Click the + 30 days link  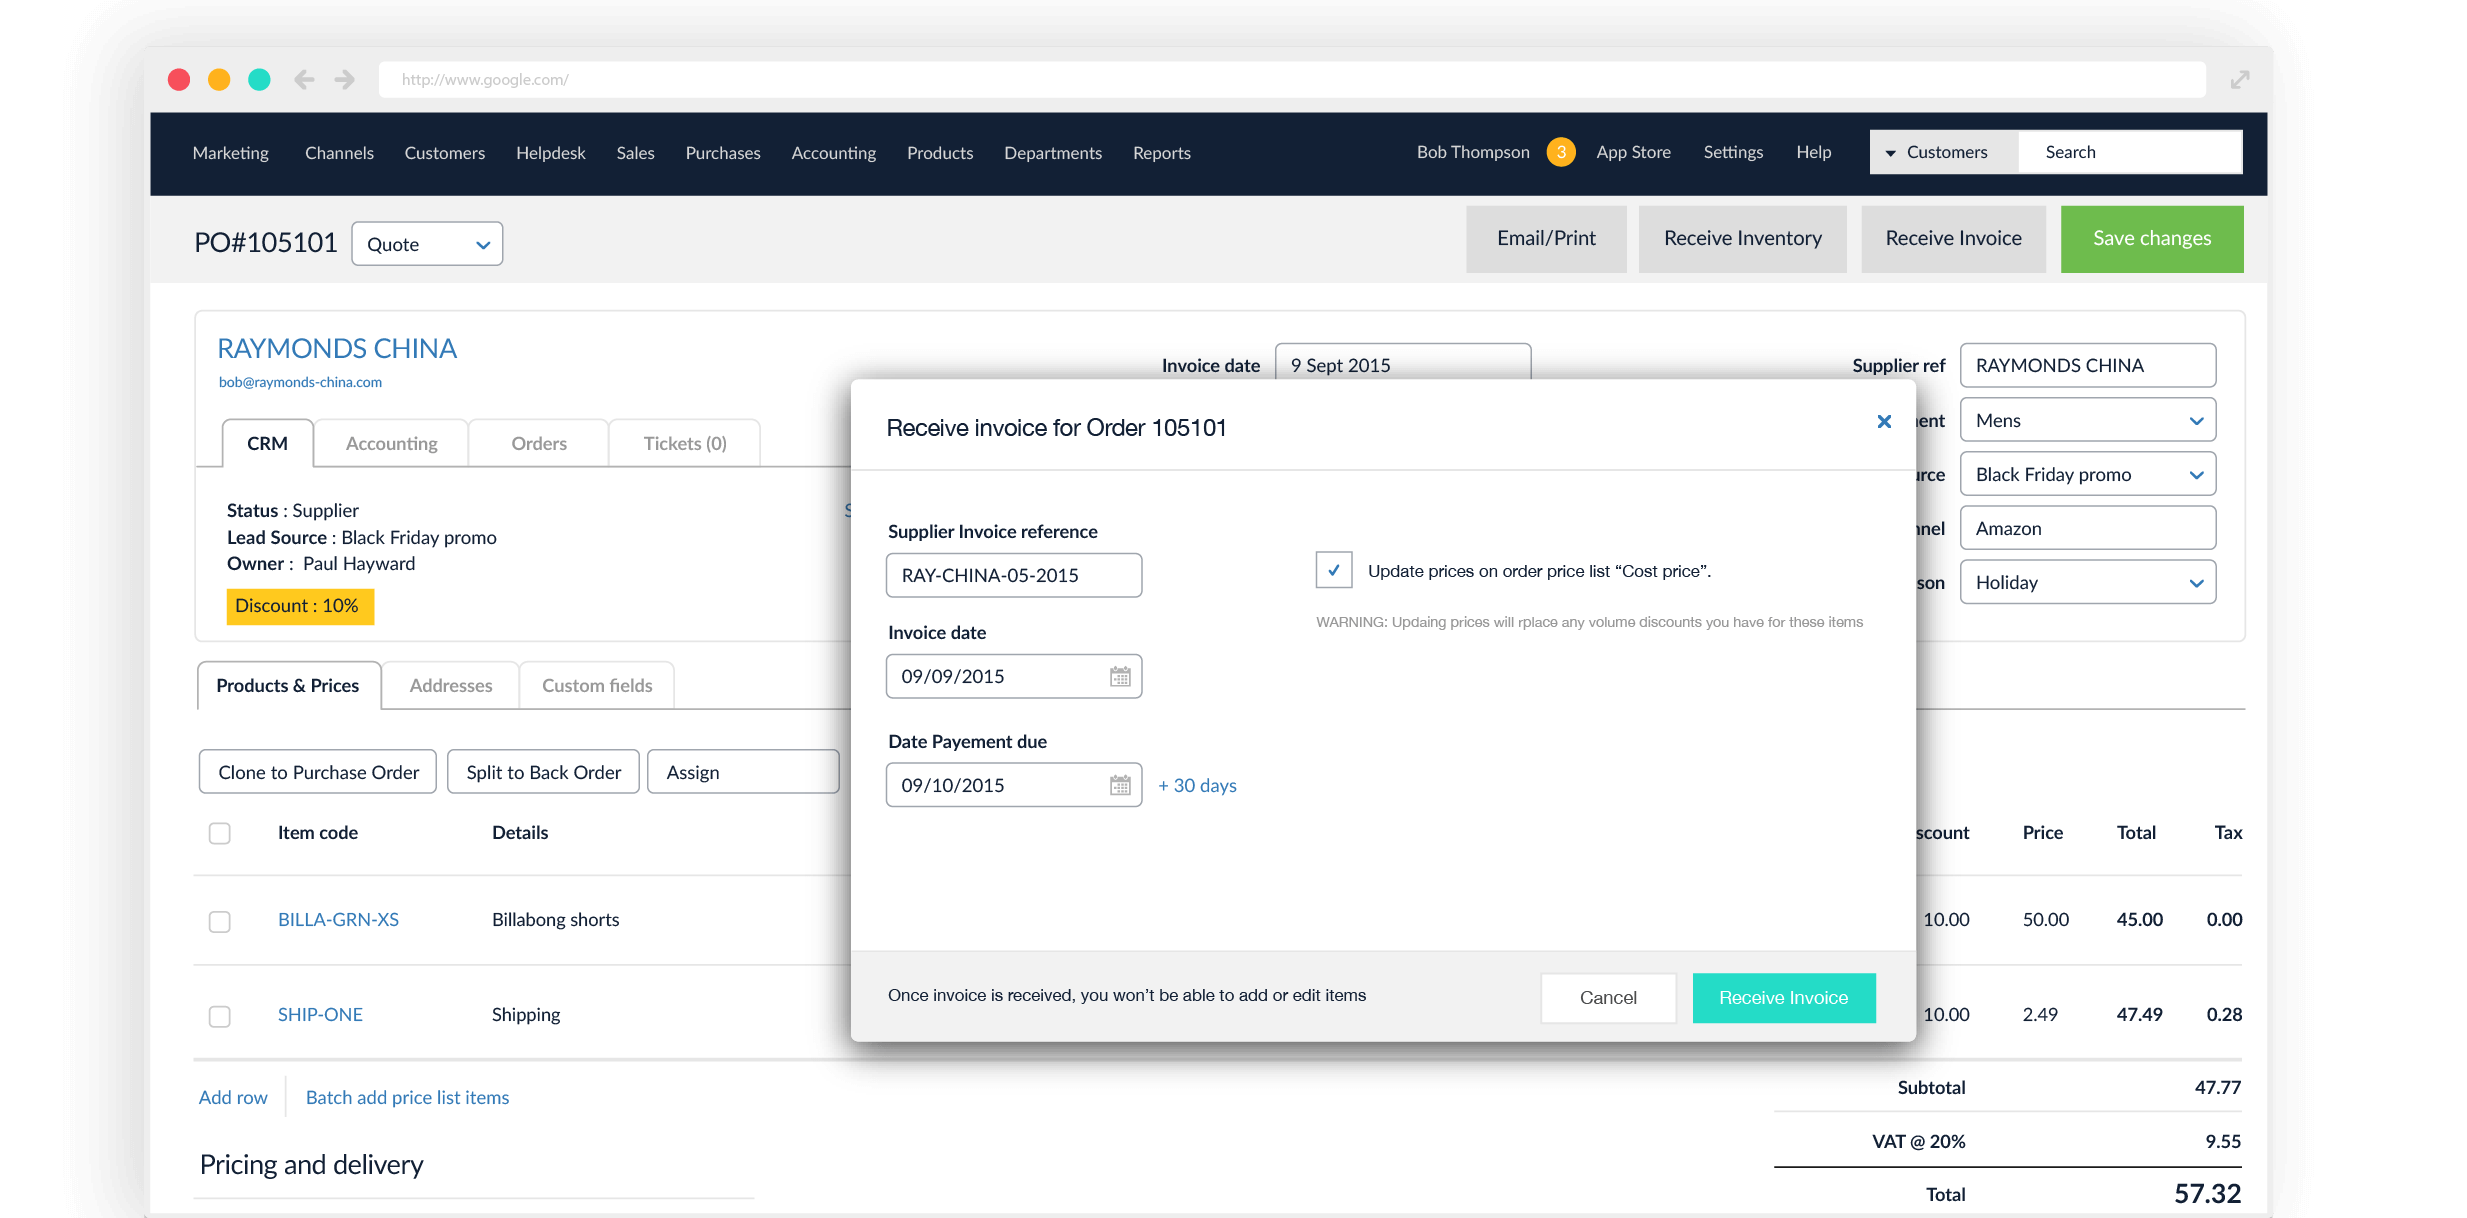[1196, 786]
